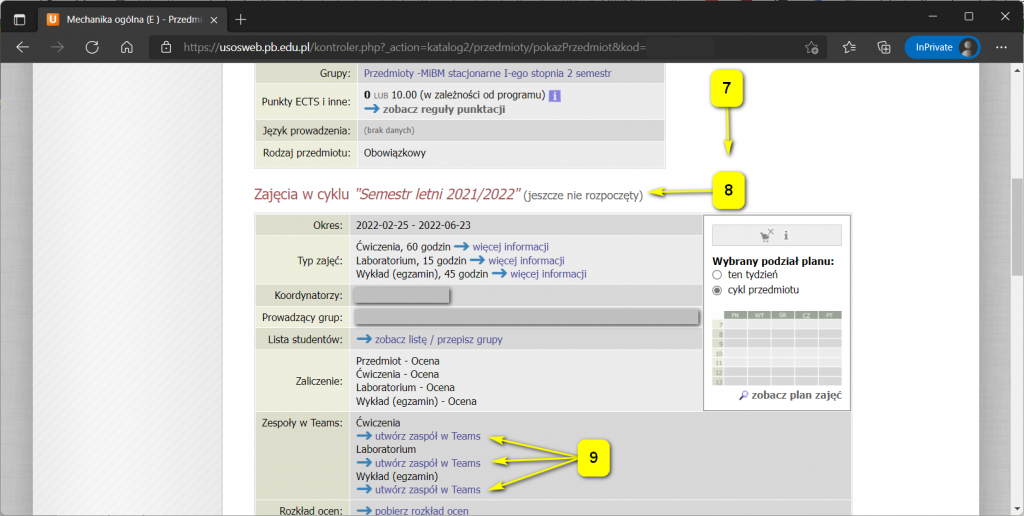This screenshot has height=516, width=1024.
Task: Open the Favorites list icon
Action: [849, 47]
